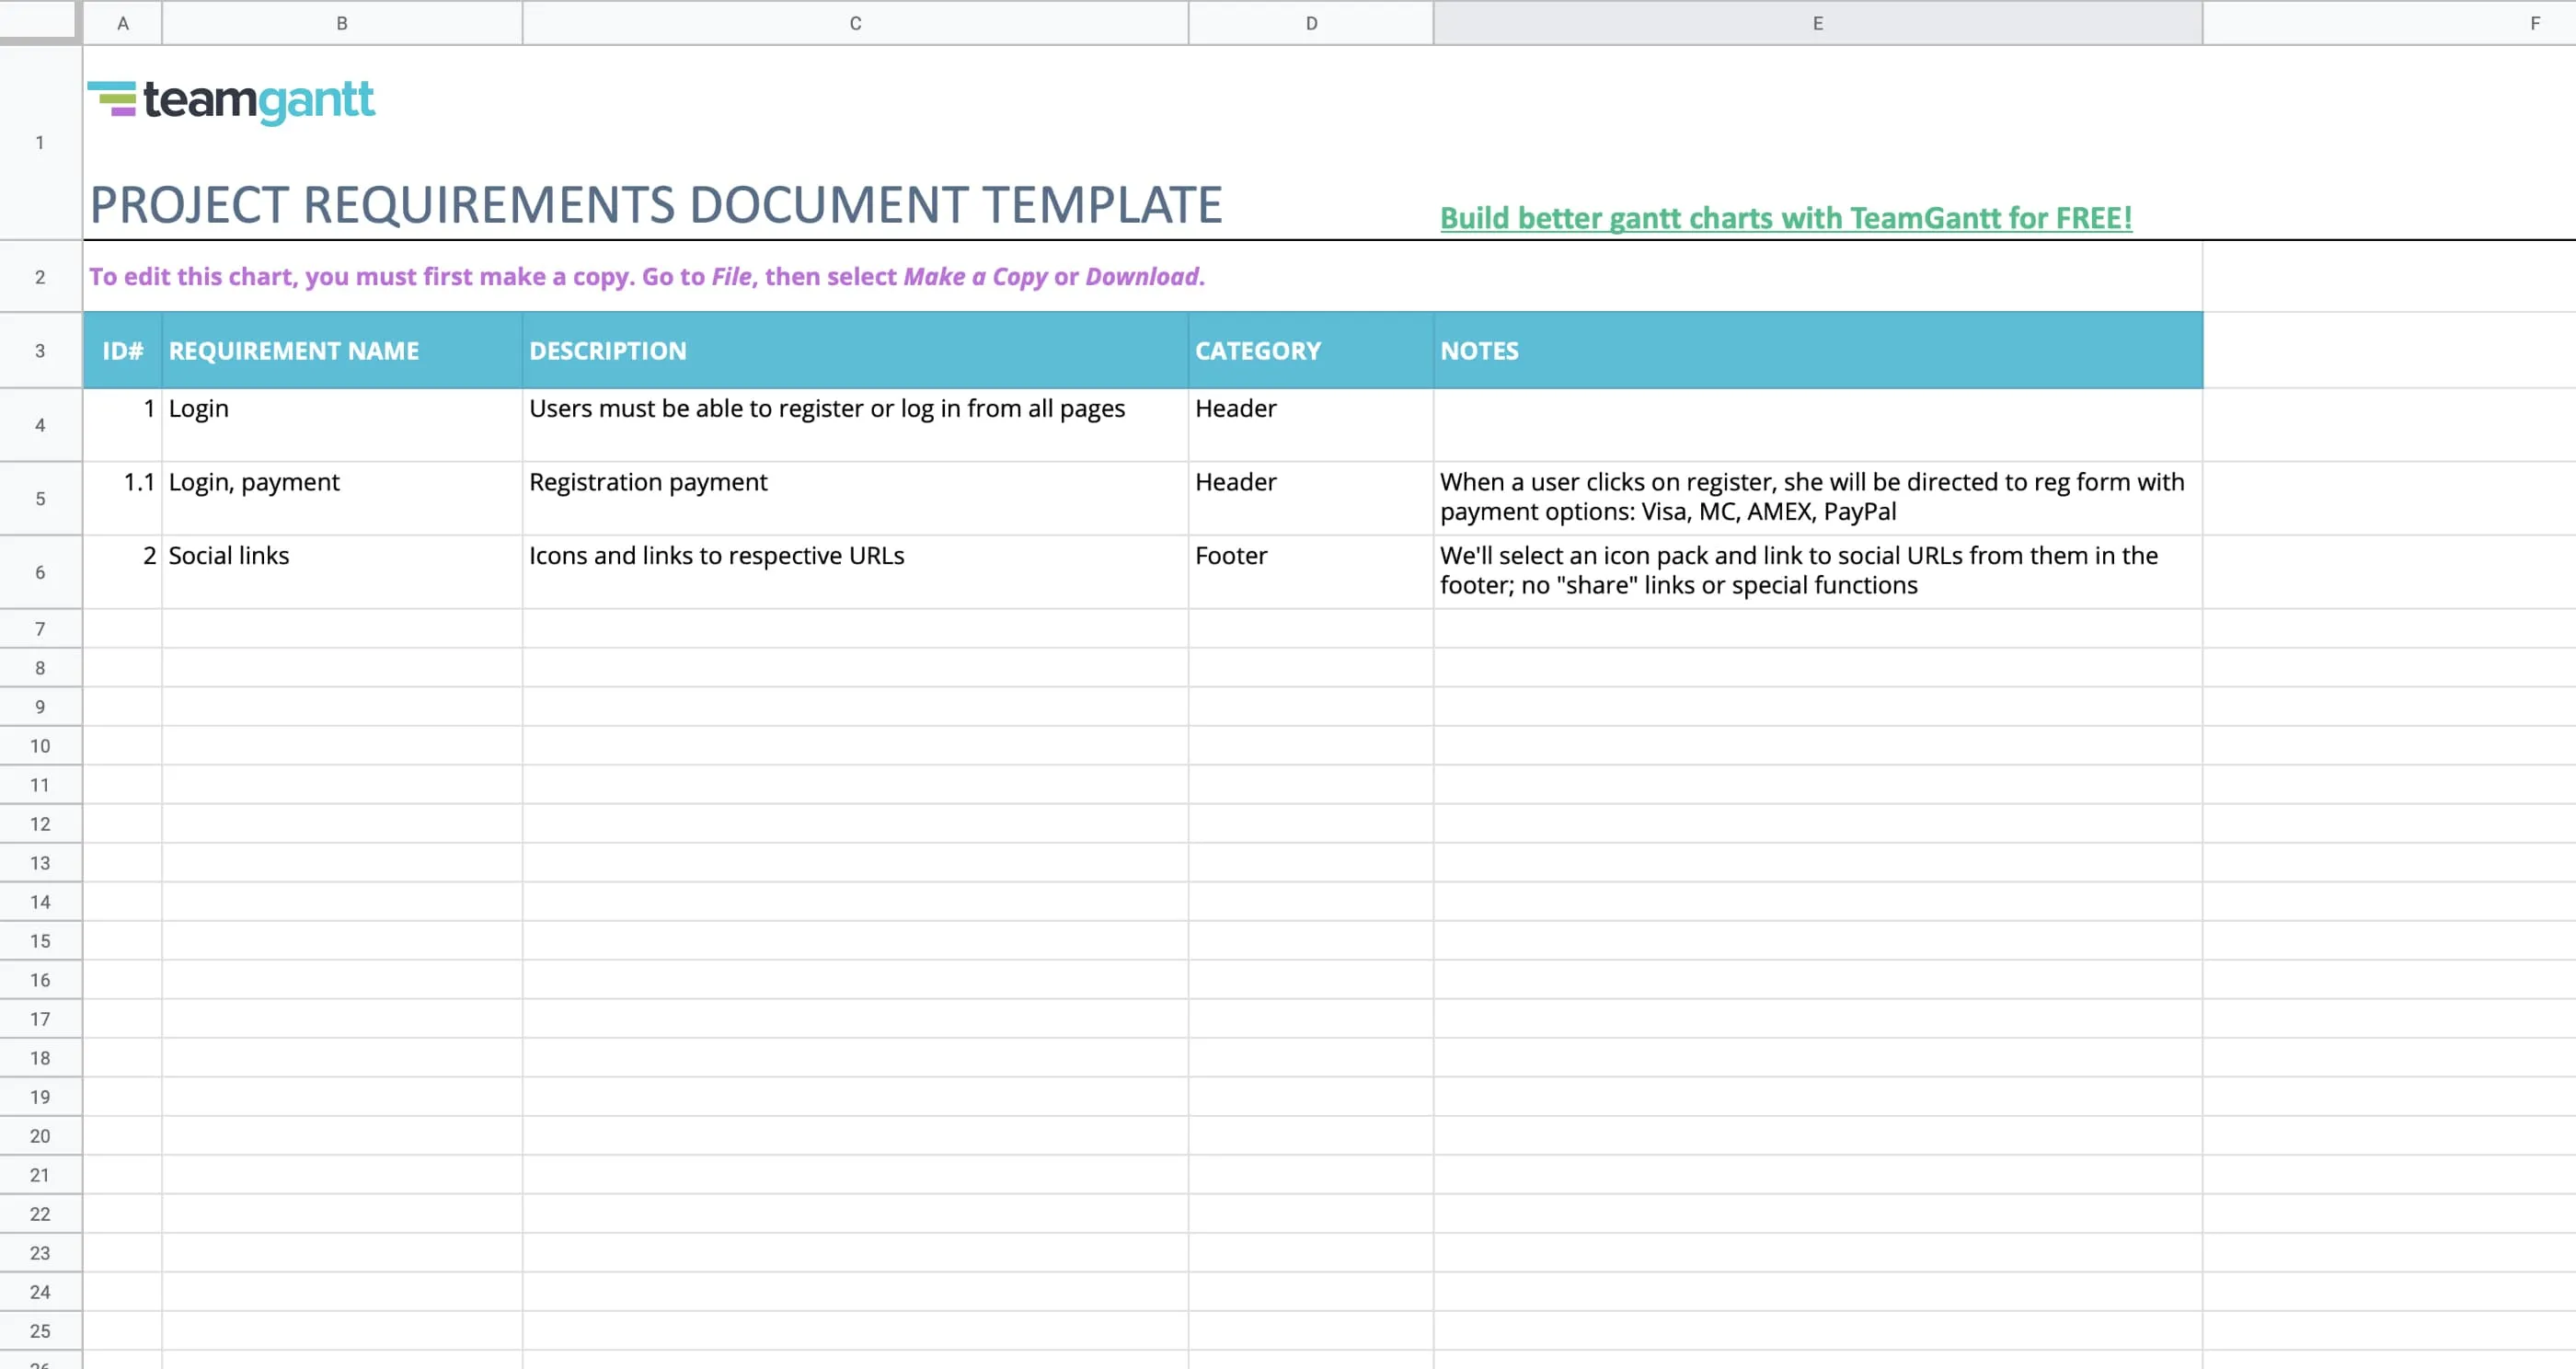Viewport: 2576px width, 1369px height.
Task: Select column C header
Action: pyautogui.click(x=855, y=23)
